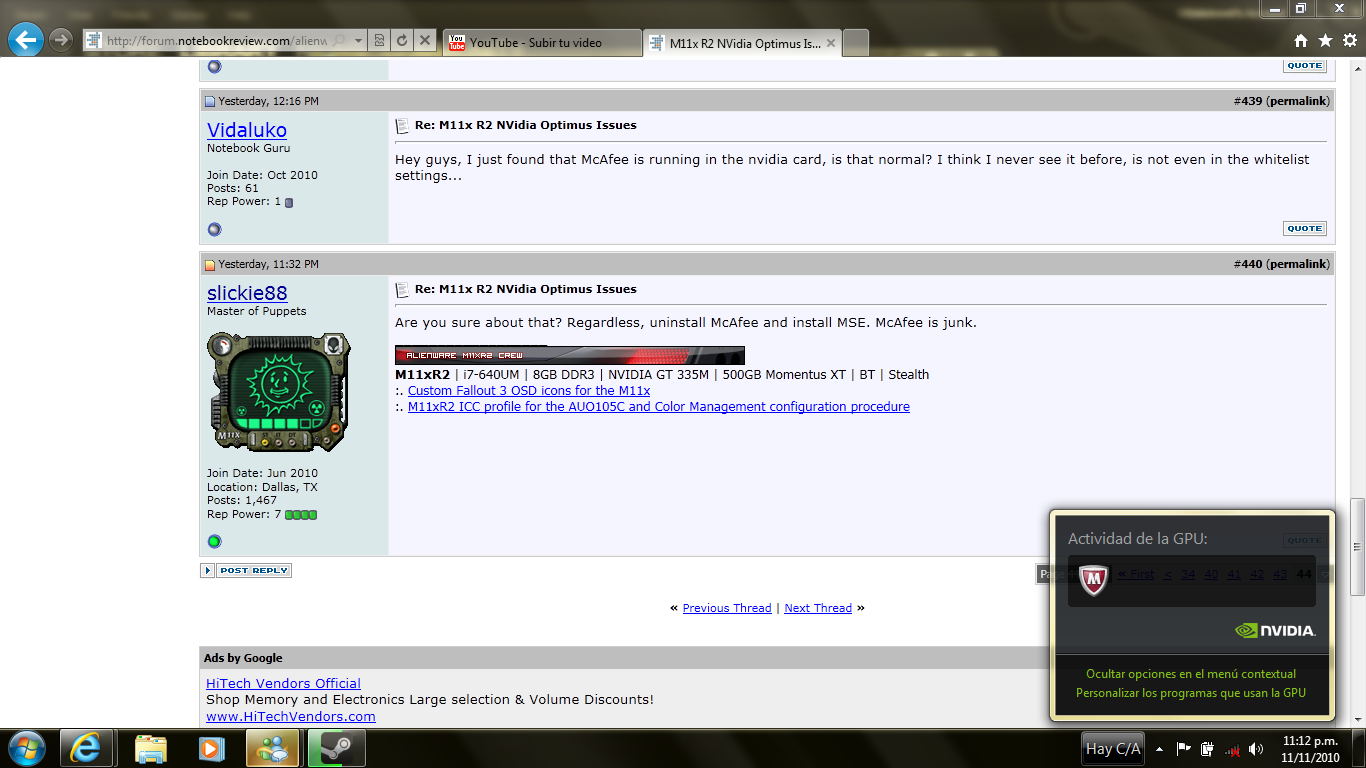Open the www.HiTechVendors.com ad link

(x=291, y=716)
